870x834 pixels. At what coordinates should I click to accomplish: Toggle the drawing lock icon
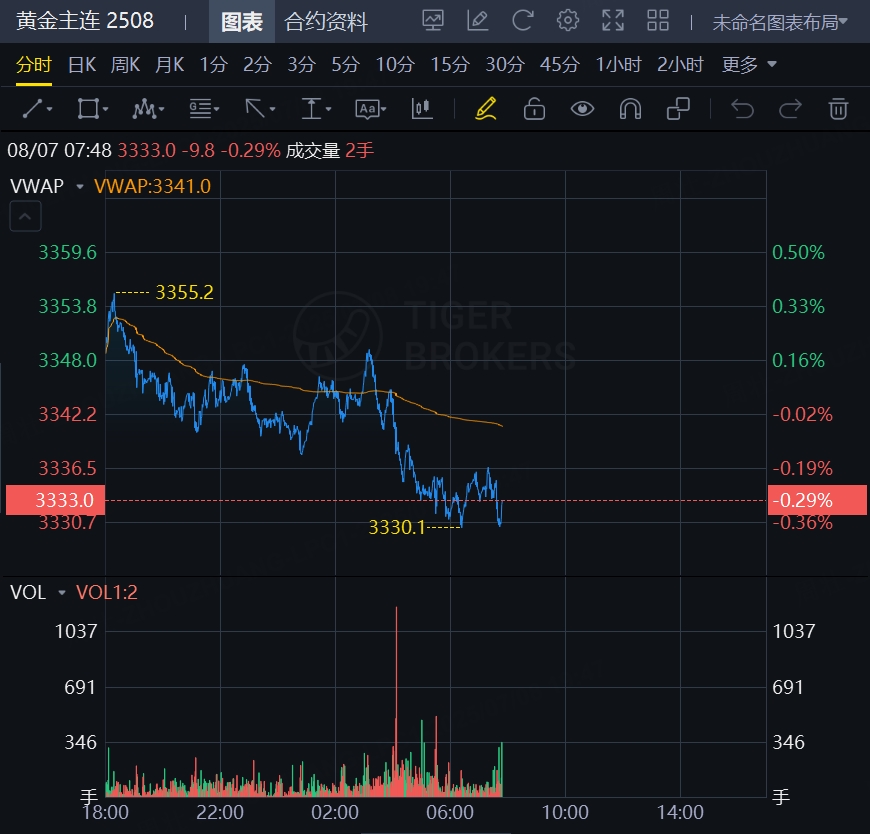pos(534,108)
